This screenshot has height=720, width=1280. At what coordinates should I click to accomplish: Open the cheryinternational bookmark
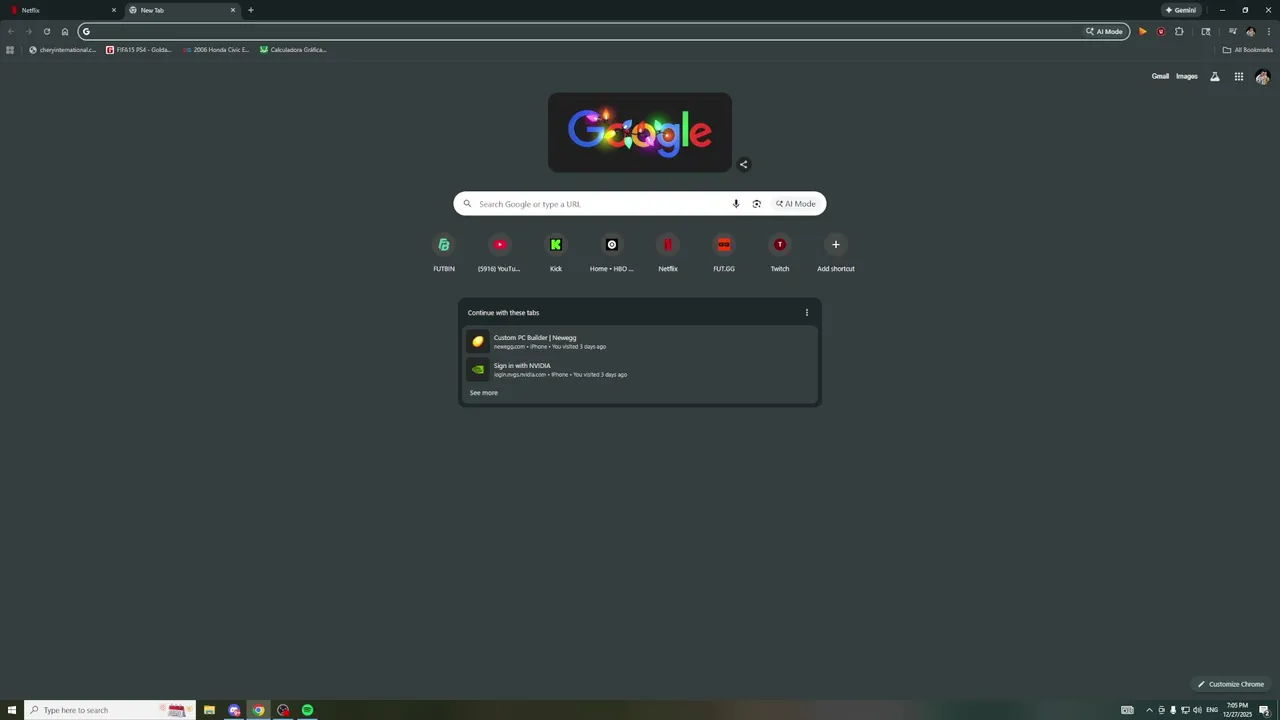tap(63, 49)
